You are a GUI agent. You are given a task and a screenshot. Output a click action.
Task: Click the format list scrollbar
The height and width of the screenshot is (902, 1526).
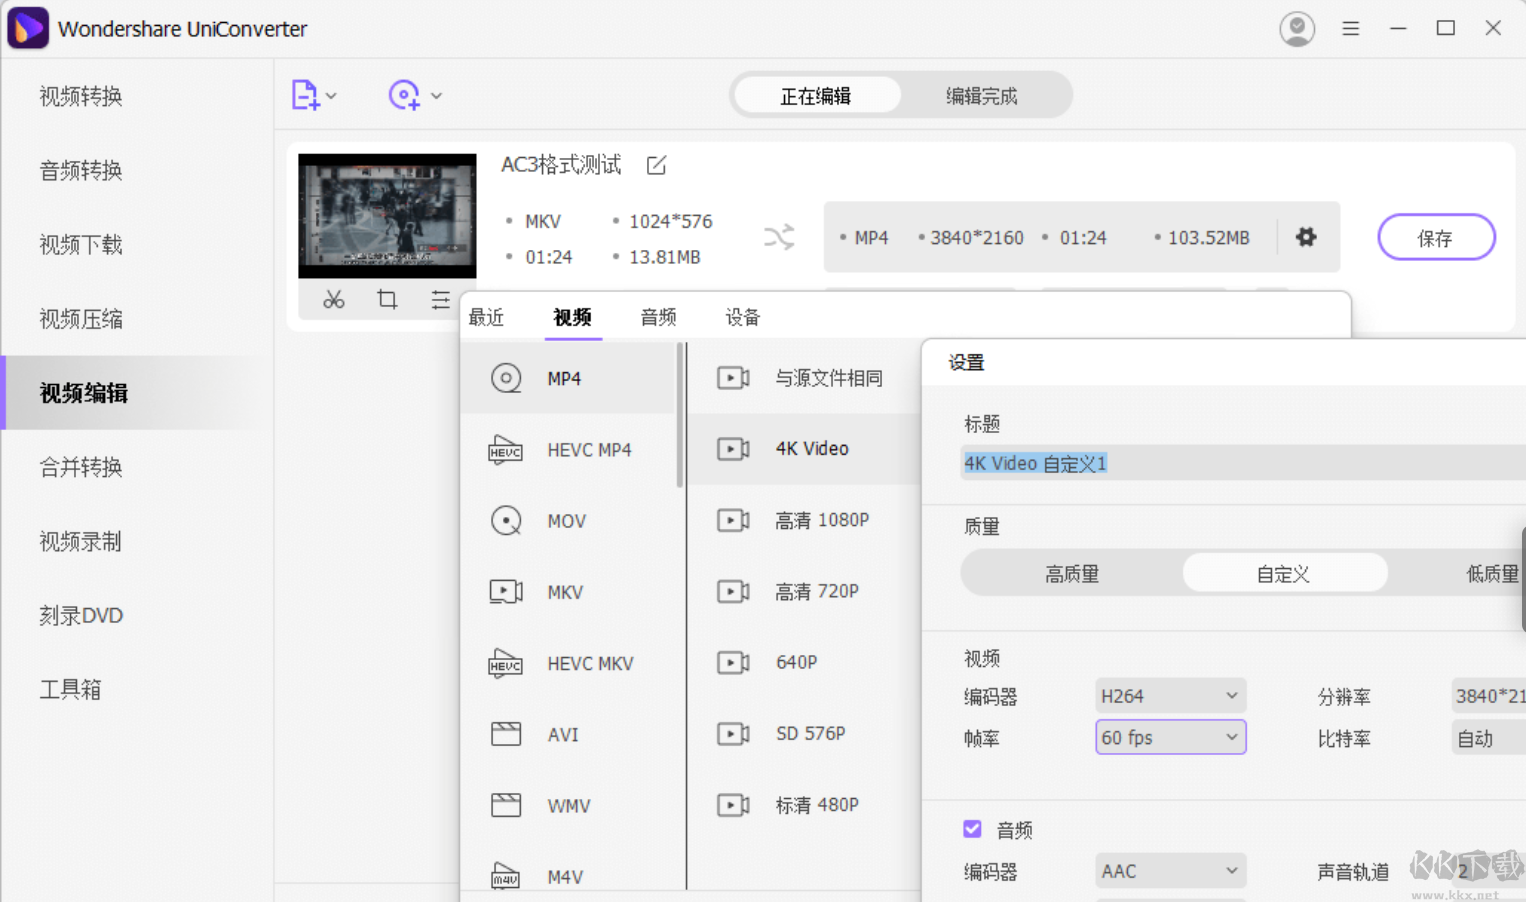click(680, 415)
